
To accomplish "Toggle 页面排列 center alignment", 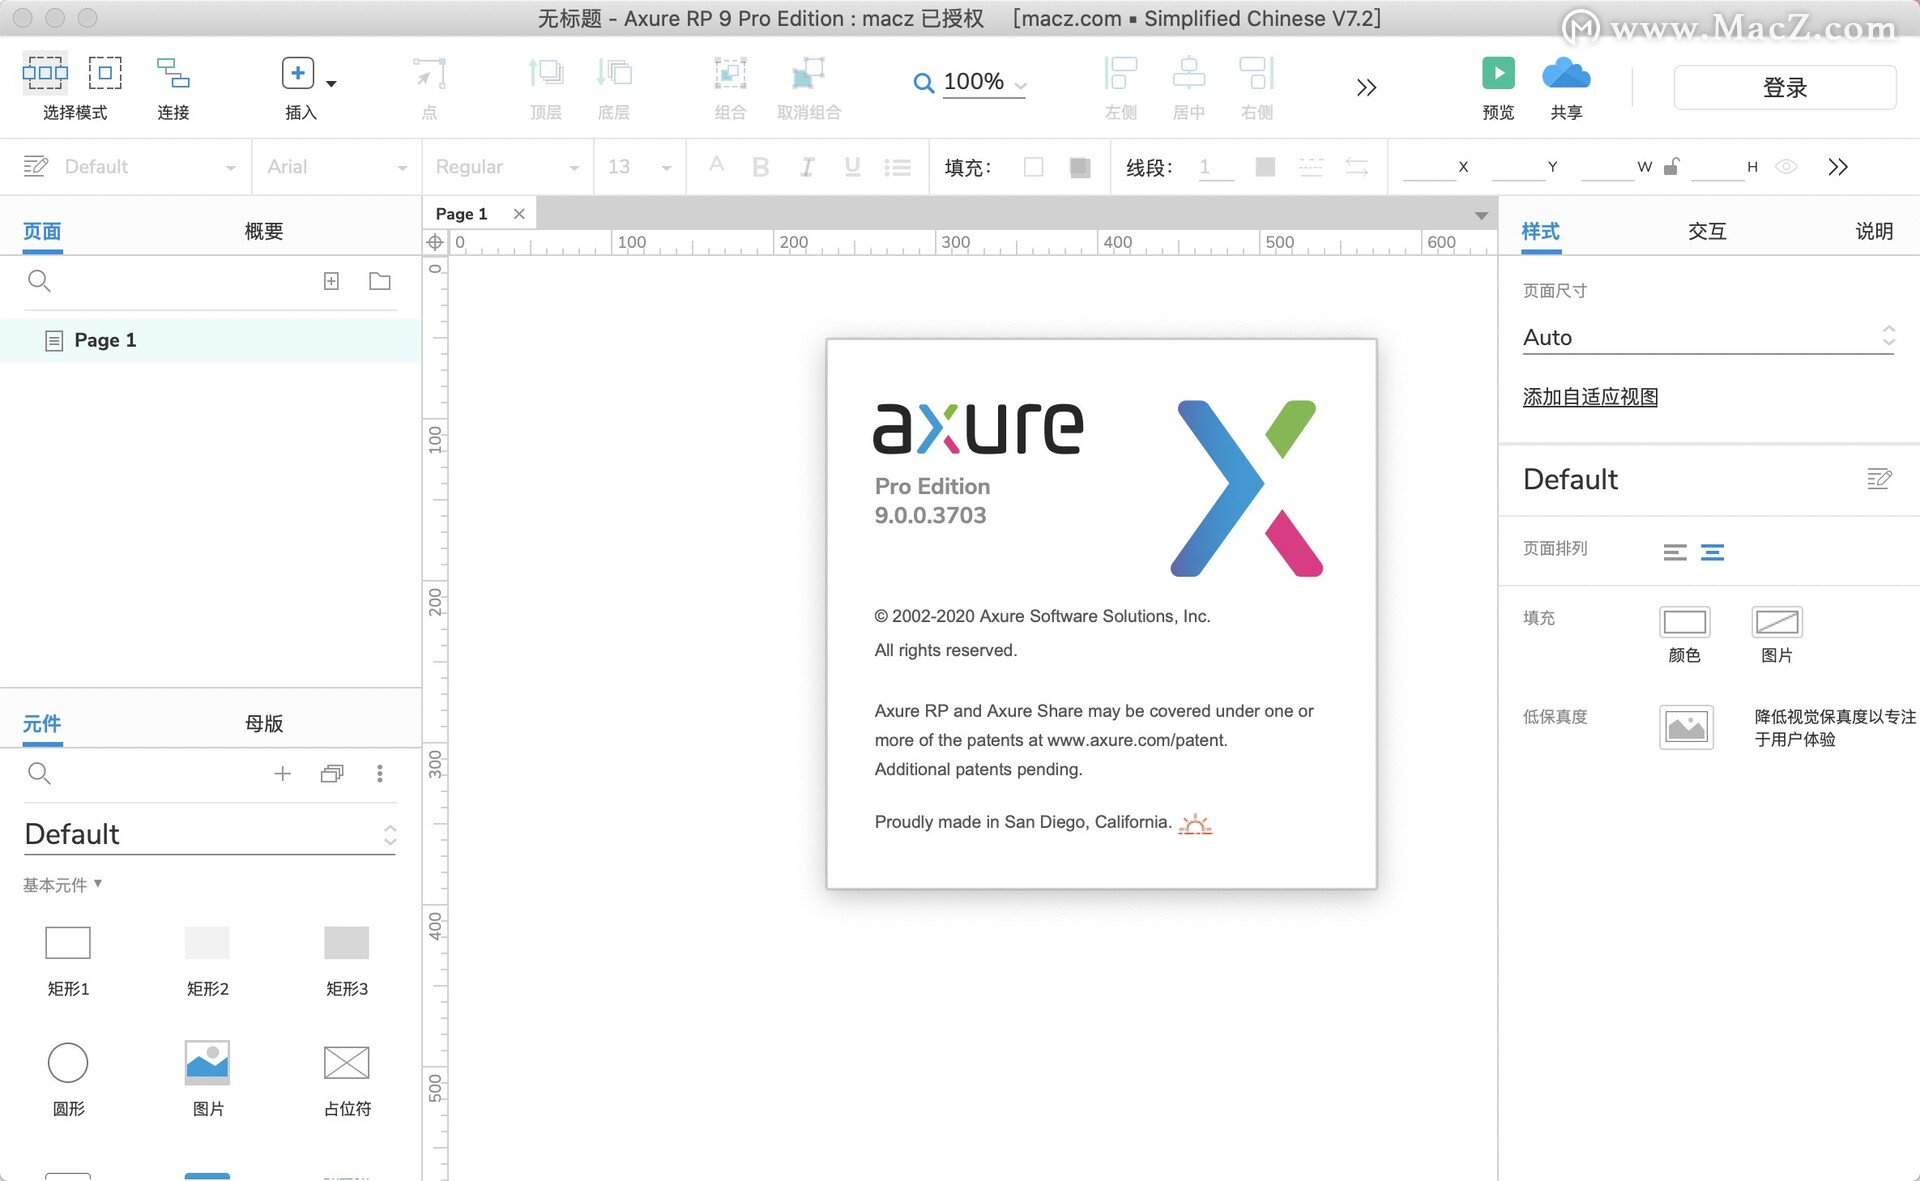I will (1712, 552).
